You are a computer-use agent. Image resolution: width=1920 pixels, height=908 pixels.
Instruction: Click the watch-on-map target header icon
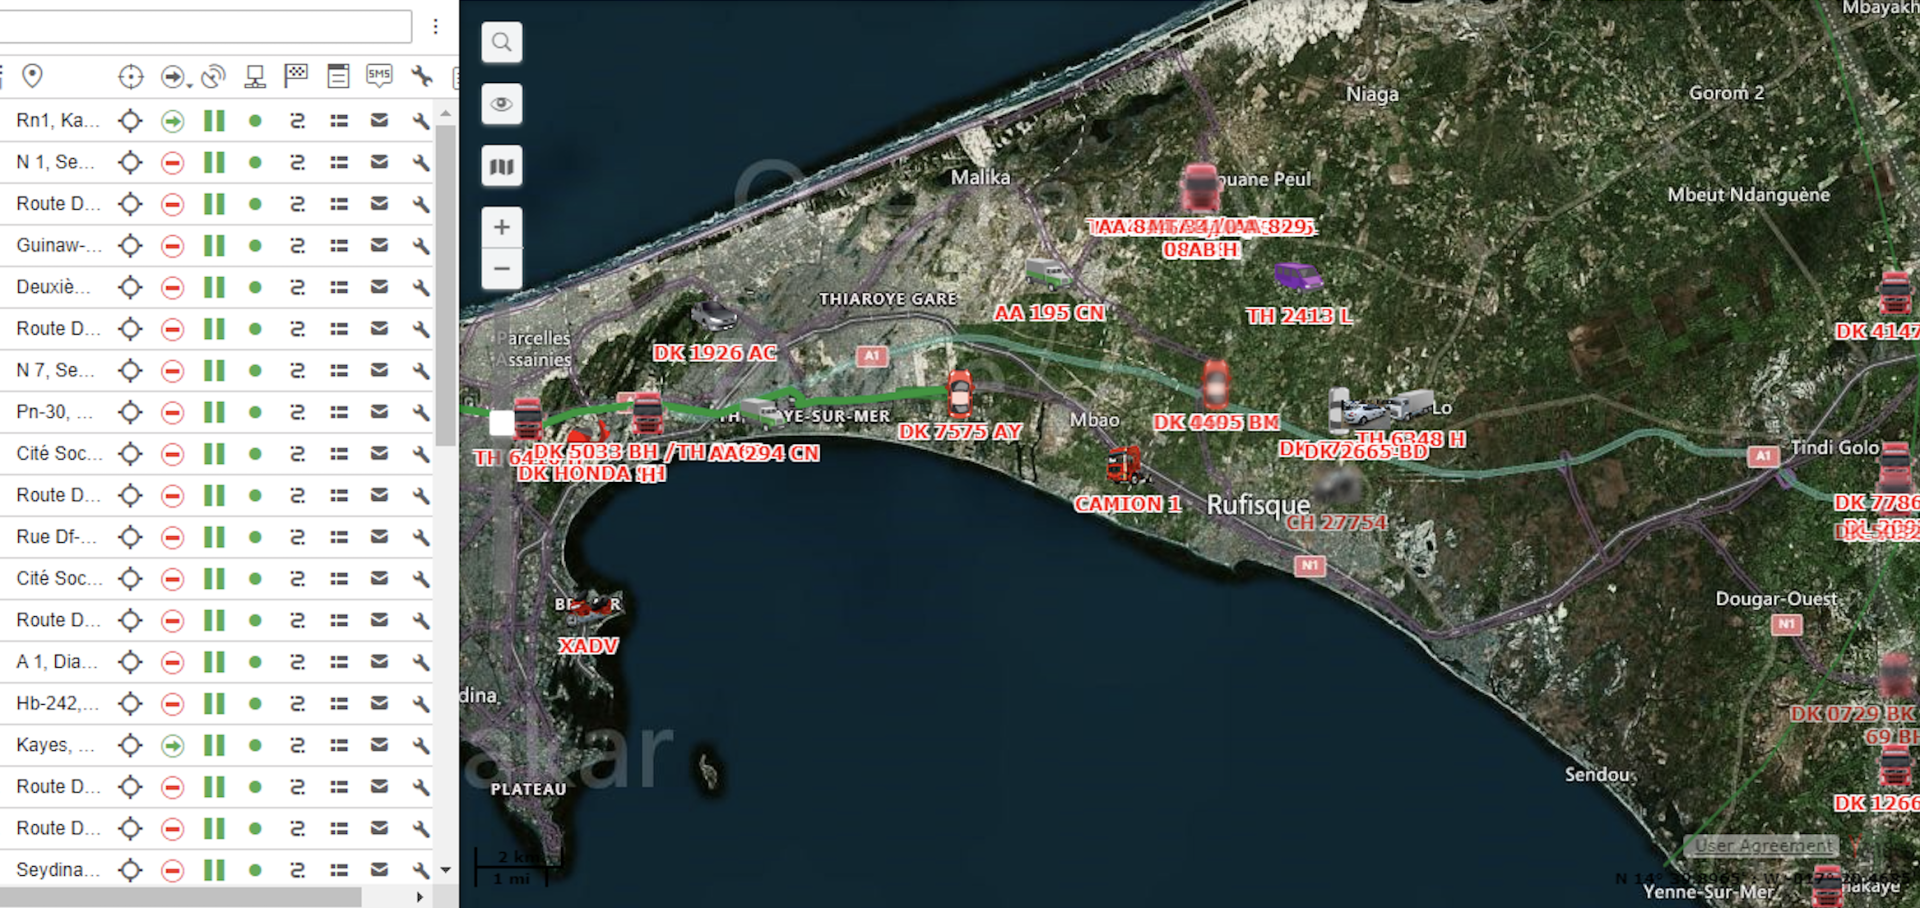[131, 76]
